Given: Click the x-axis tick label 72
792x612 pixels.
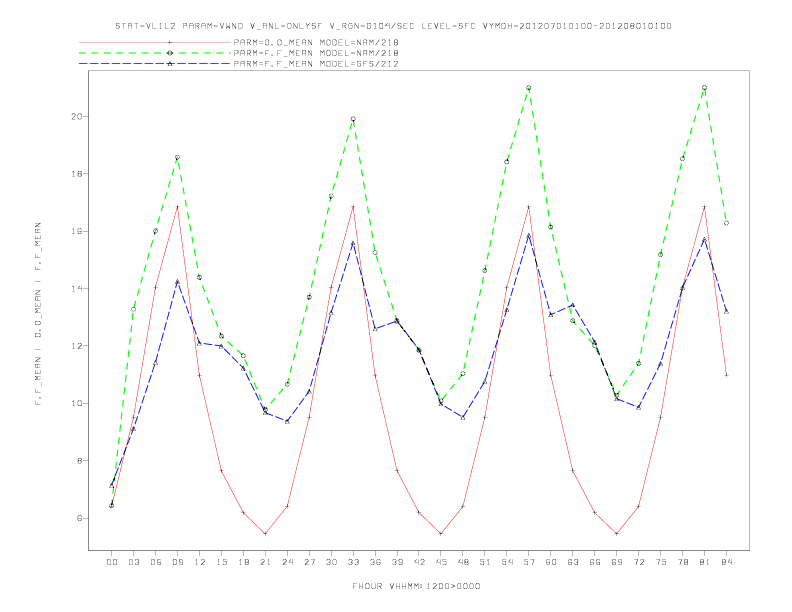Looking at the screenshot, I should pos(638,562).
